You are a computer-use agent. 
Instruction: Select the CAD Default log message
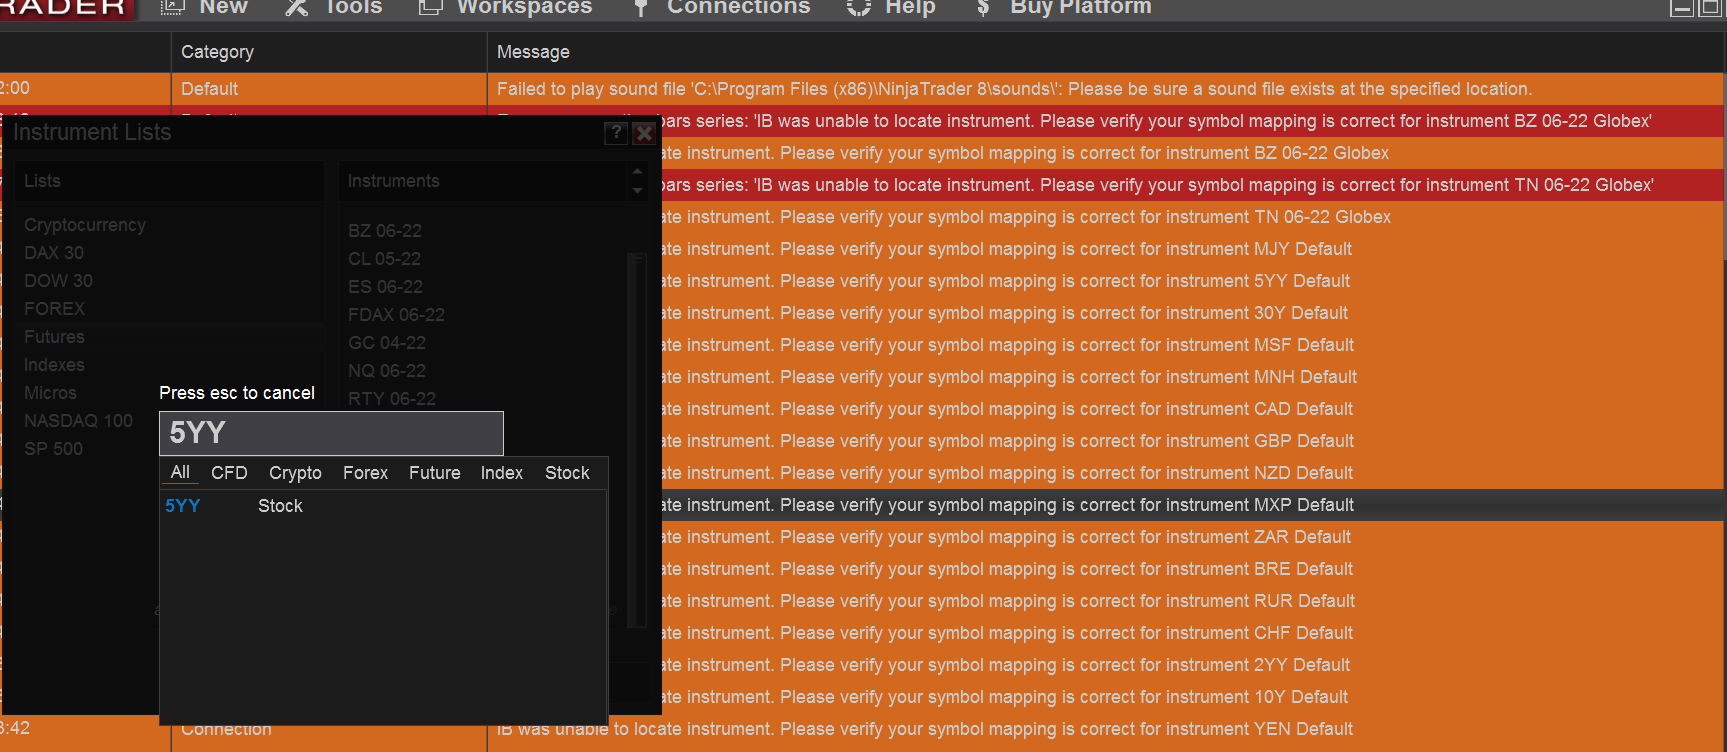point(1192,409)
